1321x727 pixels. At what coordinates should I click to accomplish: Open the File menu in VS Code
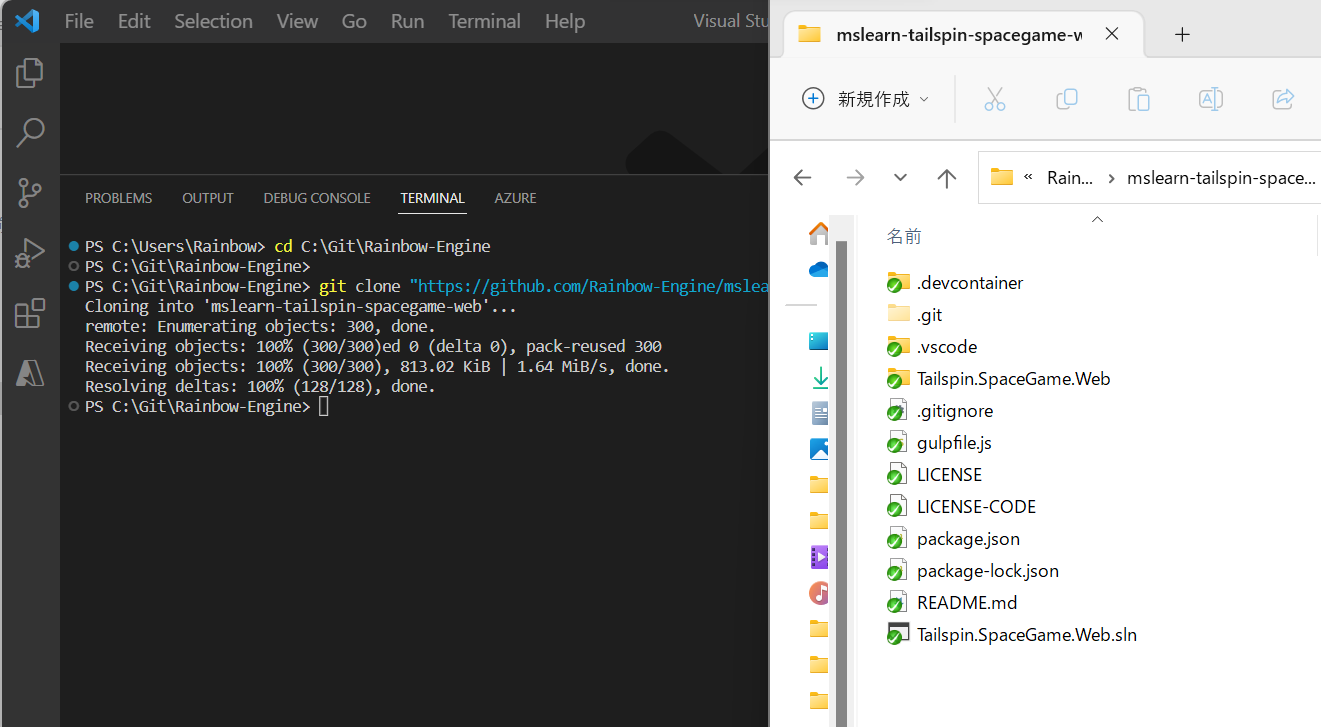79,21
